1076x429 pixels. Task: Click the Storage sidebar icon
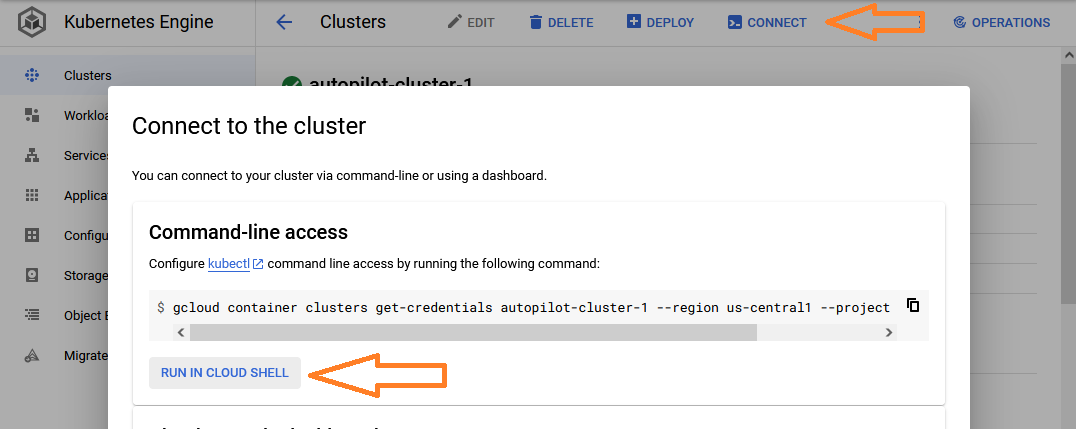pyautogui.click(x=32, y=275)
